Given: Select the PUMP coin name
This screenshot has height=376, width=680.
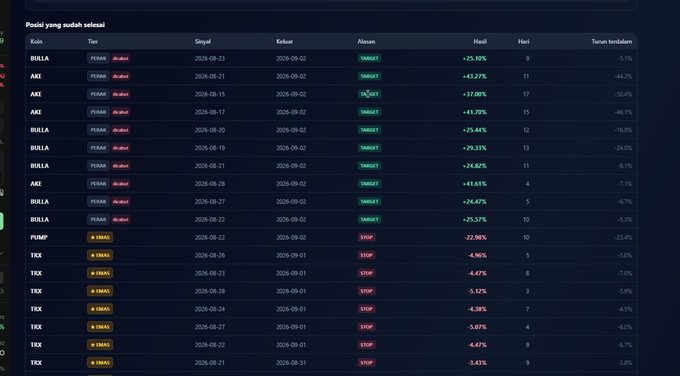Looking at the screenshot, I should tap(39, 238).
